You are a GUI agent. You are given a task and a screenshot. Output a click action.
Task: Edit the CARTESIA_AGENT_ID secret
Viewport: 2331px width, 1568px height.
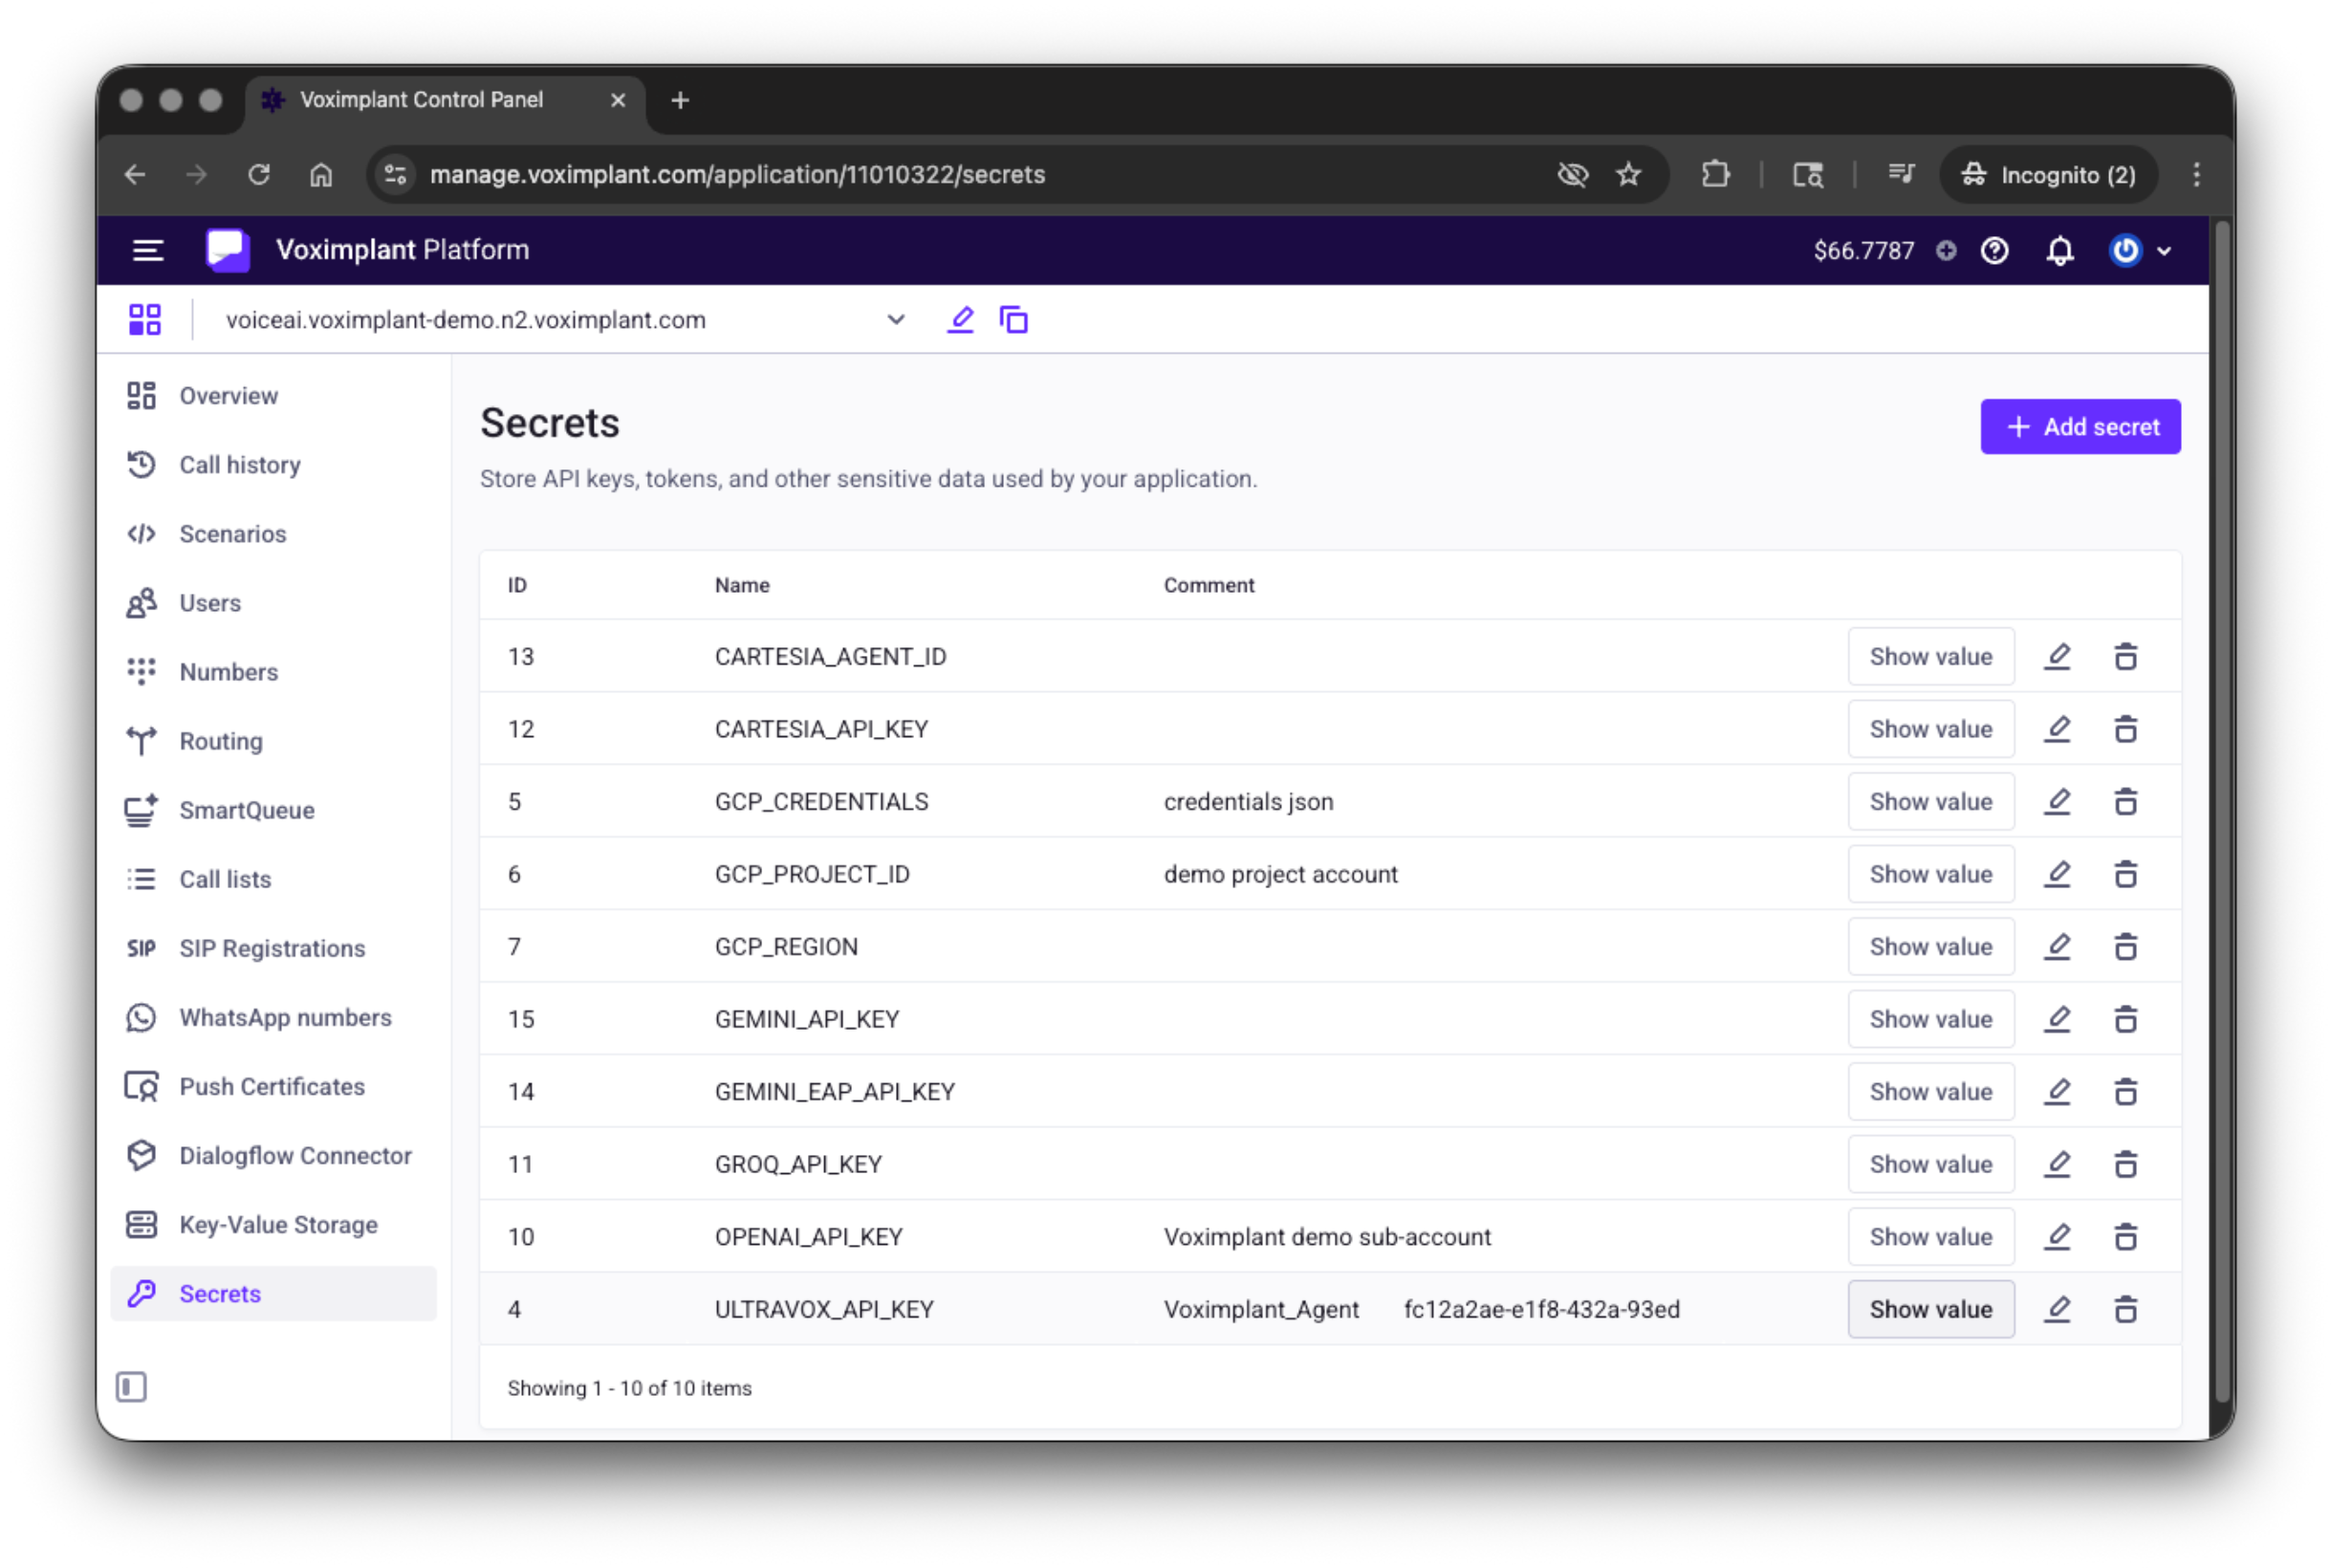click(2056, 657)
